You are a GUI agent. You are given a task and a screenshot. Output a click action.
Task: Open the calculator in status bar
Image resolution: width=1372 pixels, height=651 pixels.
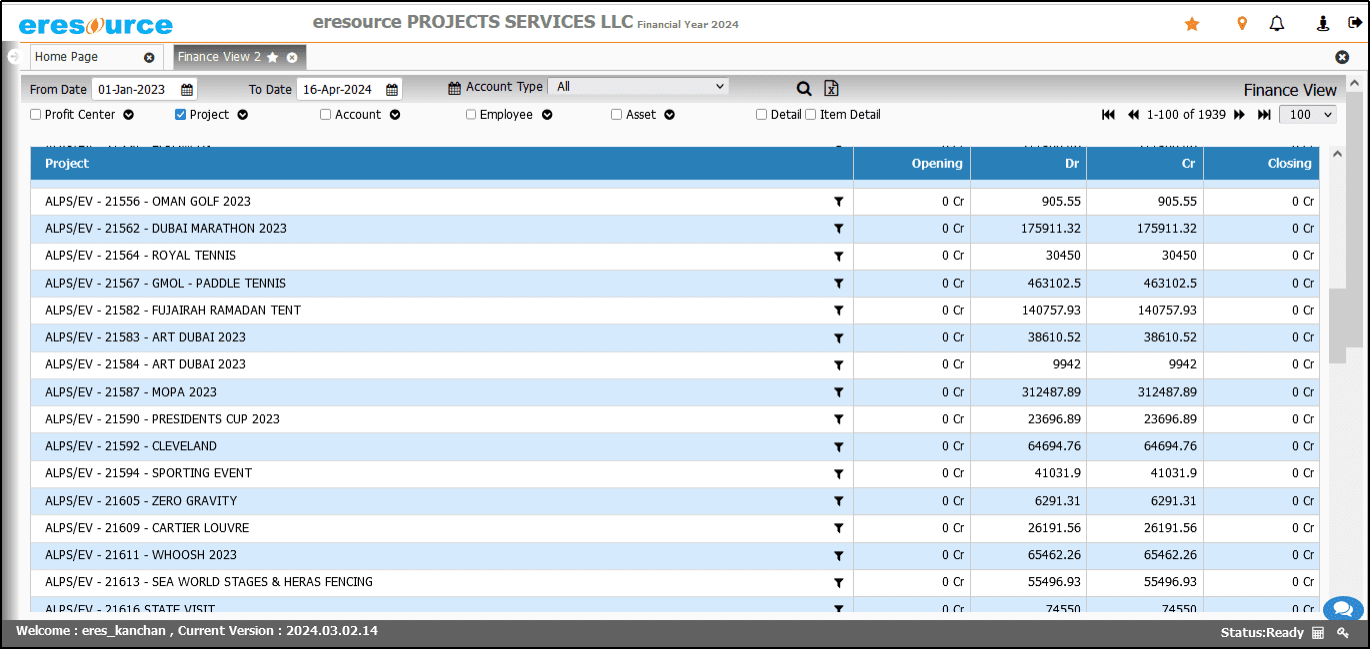pyautogui.click(x=1318, y=633)
